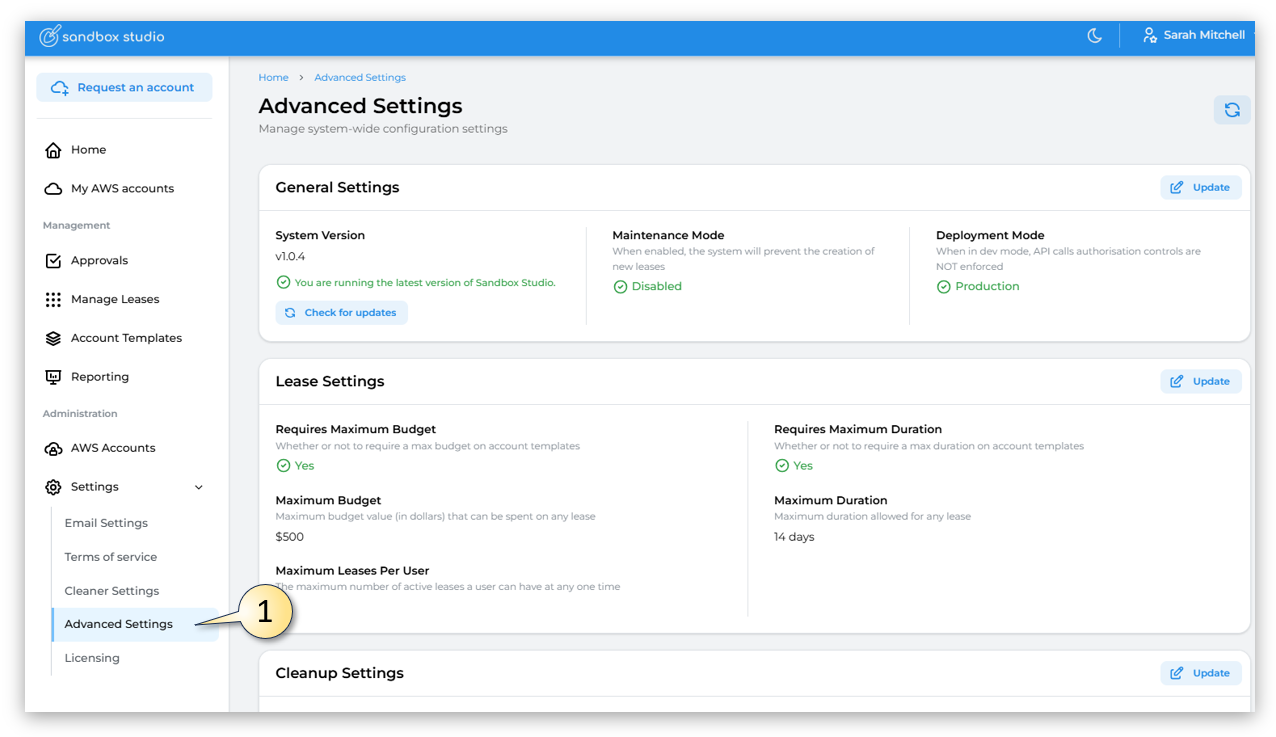Open Email Settings submenu item

[106, 523]
